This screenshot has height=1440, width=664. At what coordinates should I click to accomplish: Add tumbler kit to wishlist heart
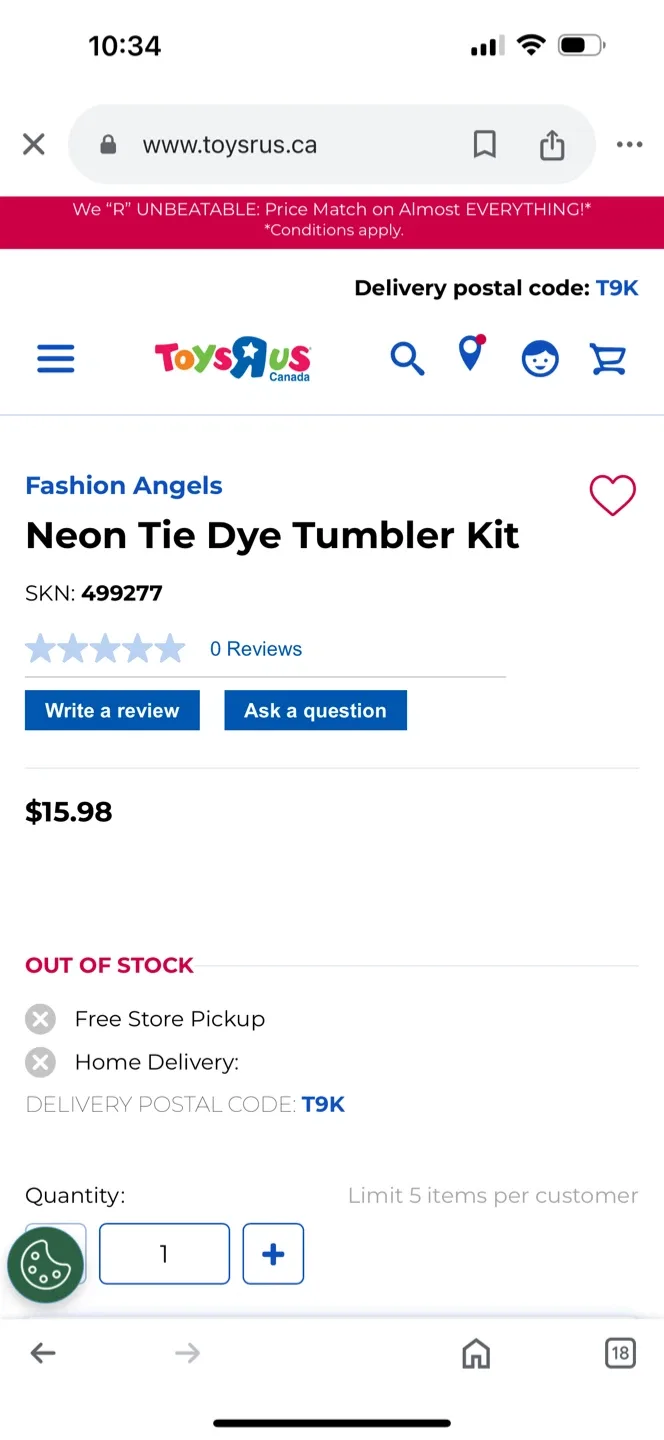[x=612, y=495]
